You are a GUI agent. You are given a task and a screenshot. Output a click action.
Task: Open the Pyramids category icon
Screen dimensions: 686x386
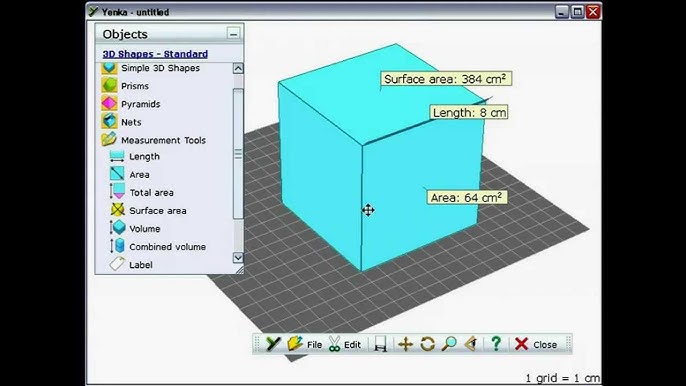(x=109, y=103)
